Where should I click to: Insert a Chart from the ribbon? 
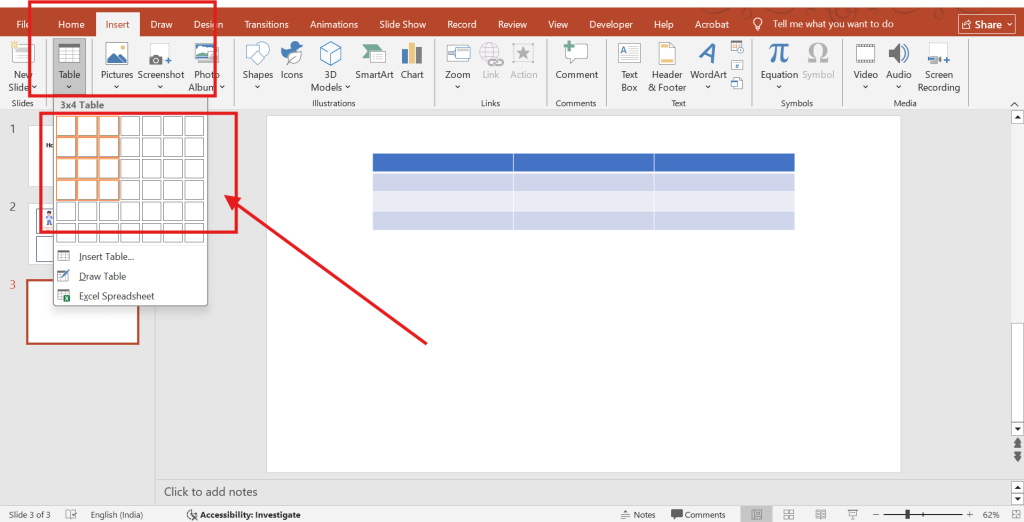click(412, 61)
